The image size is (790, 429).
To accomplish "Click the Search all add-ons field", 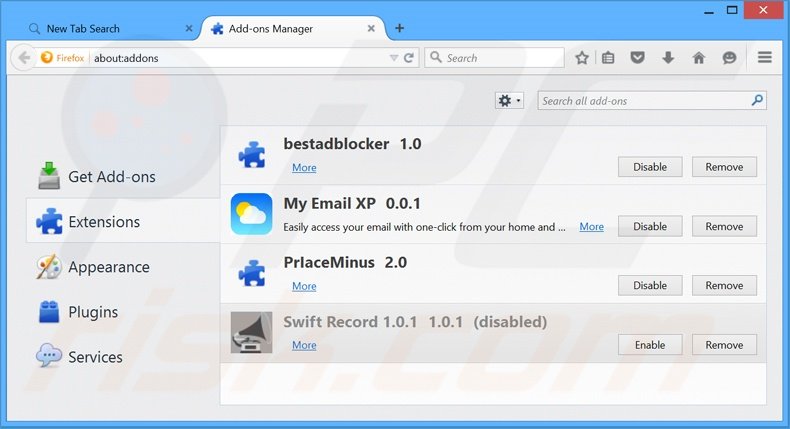I will 643,101.
